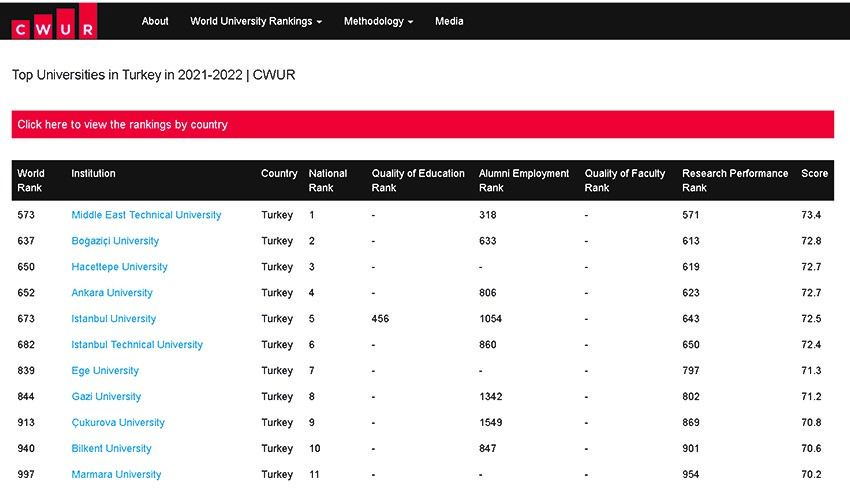Select alumni employment rank 1054
Screen dimensions: 850x492
tap(491, 319)
